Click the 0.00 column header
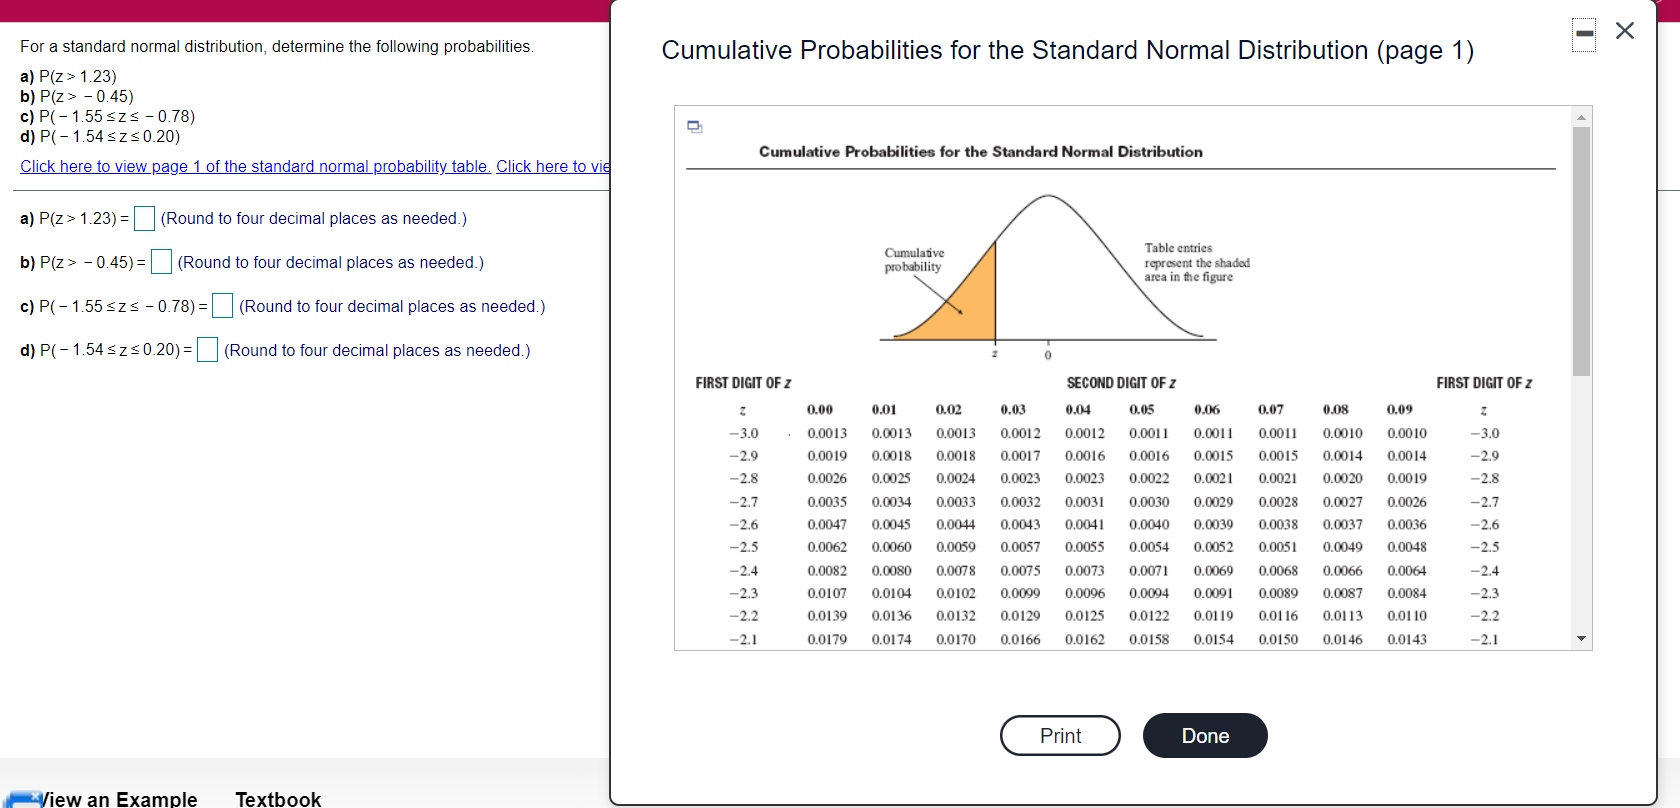Image resolution: width=1680 pixels, height=808 pixels. 820,410
